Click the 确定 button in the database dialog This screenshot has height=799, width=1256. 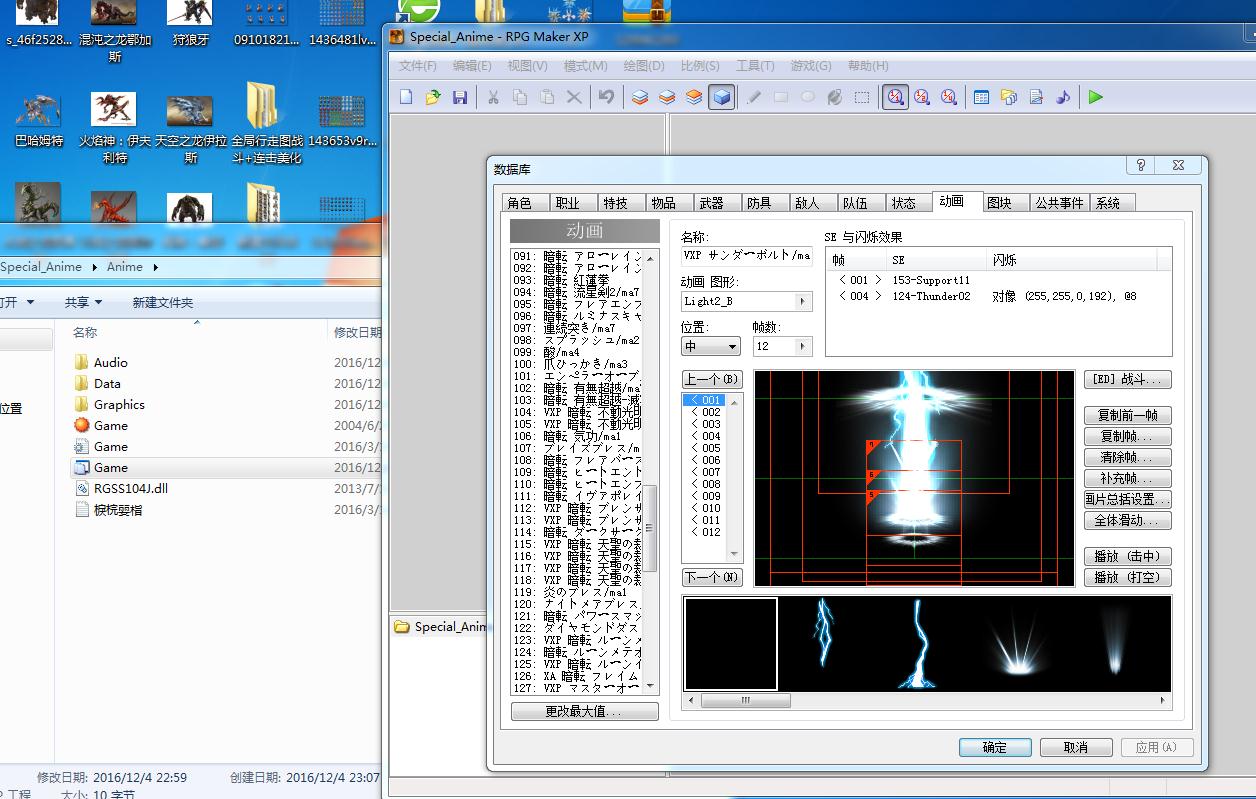click(995, 747)
